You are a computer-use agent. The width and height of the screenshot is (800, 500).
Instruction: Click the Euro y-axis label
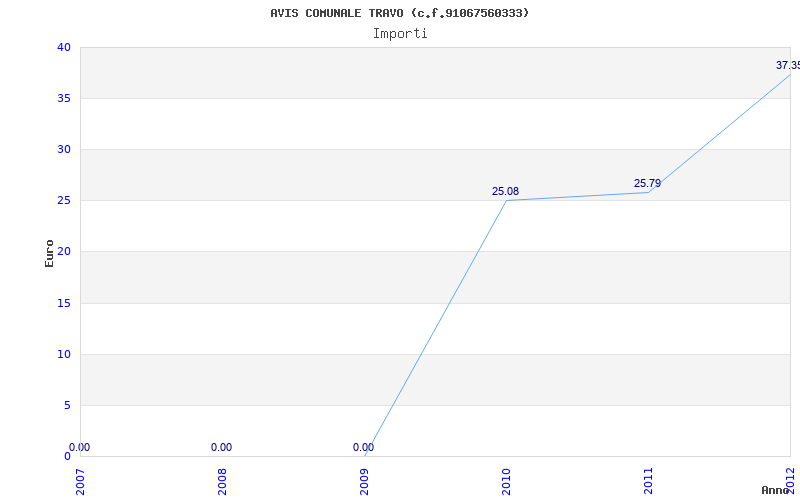click(49, 253)
